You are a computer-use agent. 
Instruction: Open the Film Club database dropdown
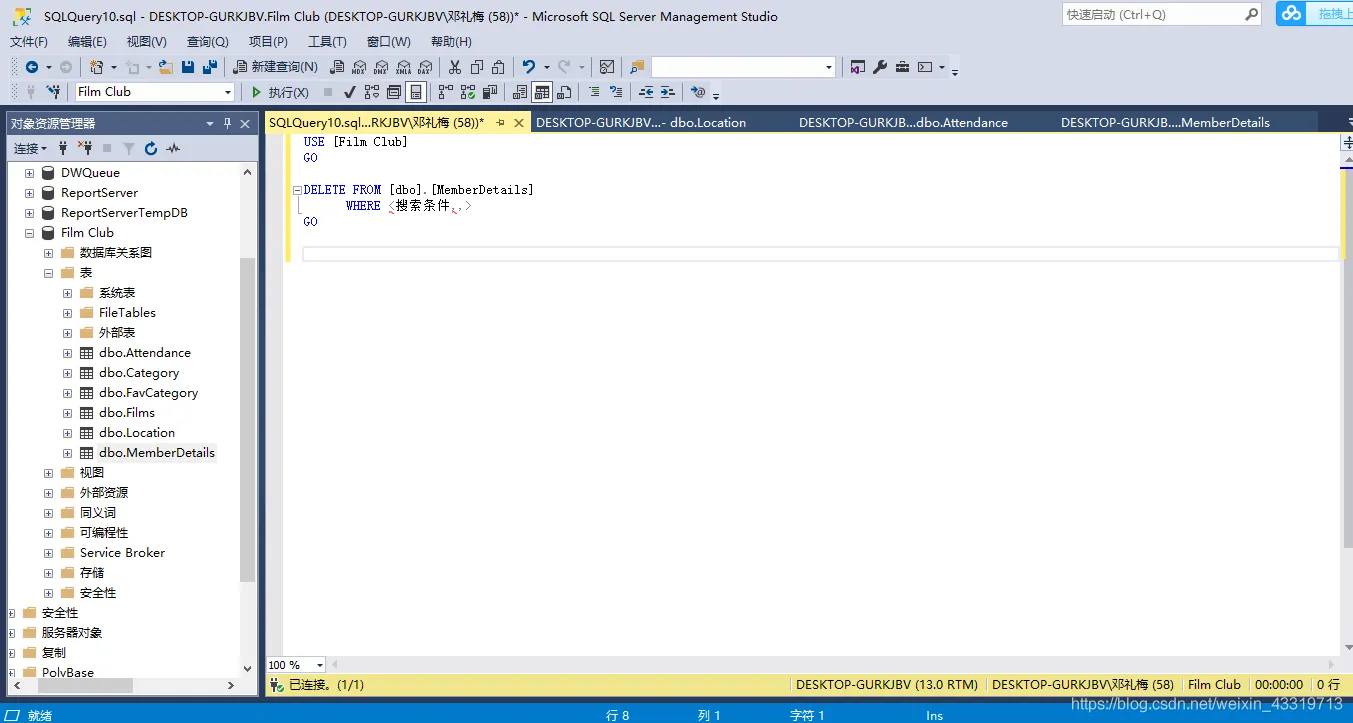pos(228,92)
